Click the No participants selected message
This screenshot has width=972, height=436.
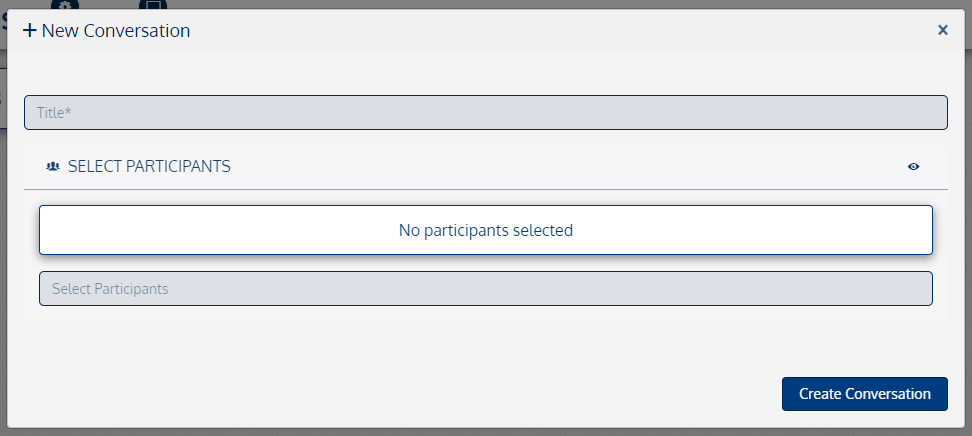point(485,230)
